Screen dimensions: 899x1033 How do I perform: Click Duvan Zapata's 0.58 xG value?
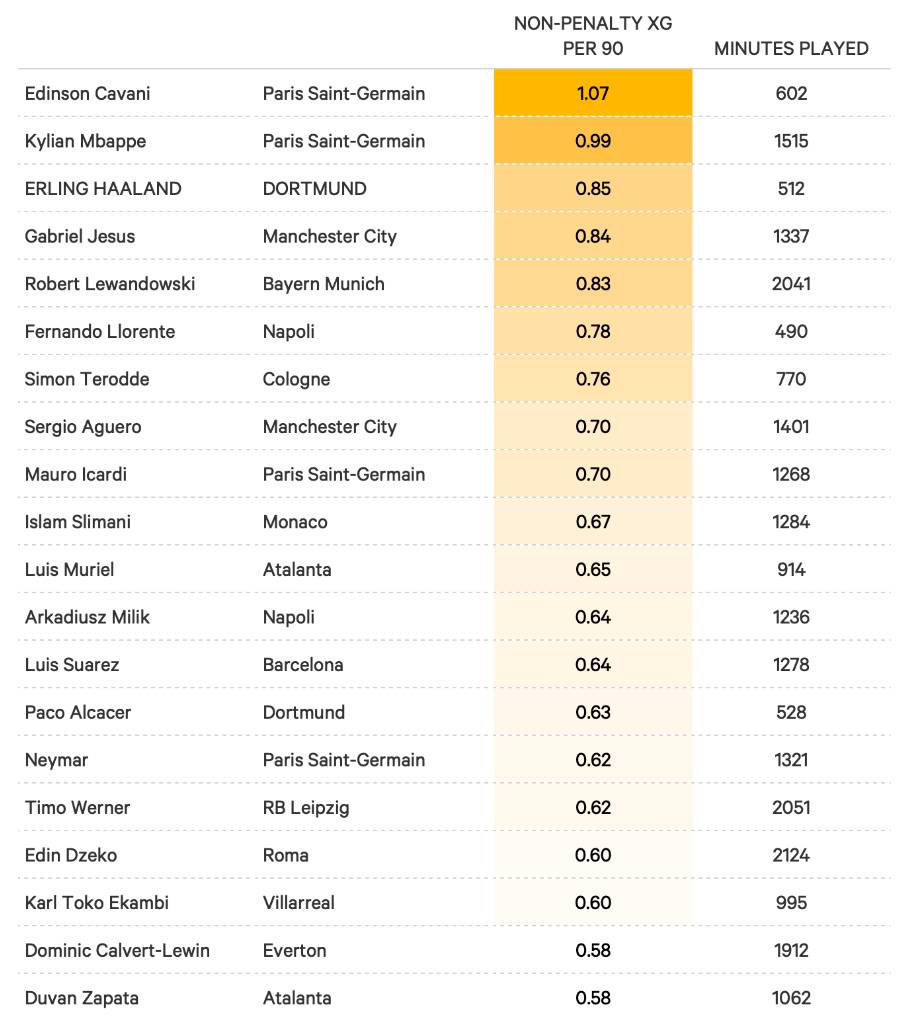click(x=593, y=998)
